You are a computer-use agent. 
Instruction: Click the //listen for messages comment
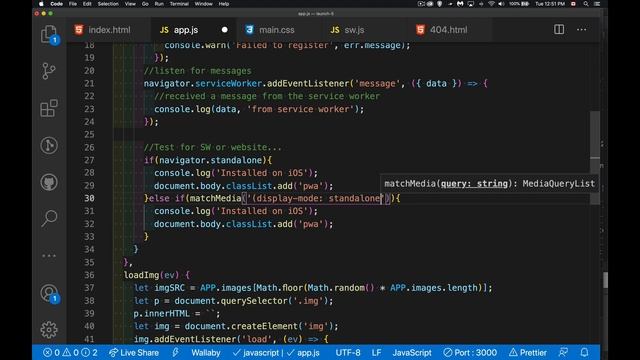coord(198,71)
